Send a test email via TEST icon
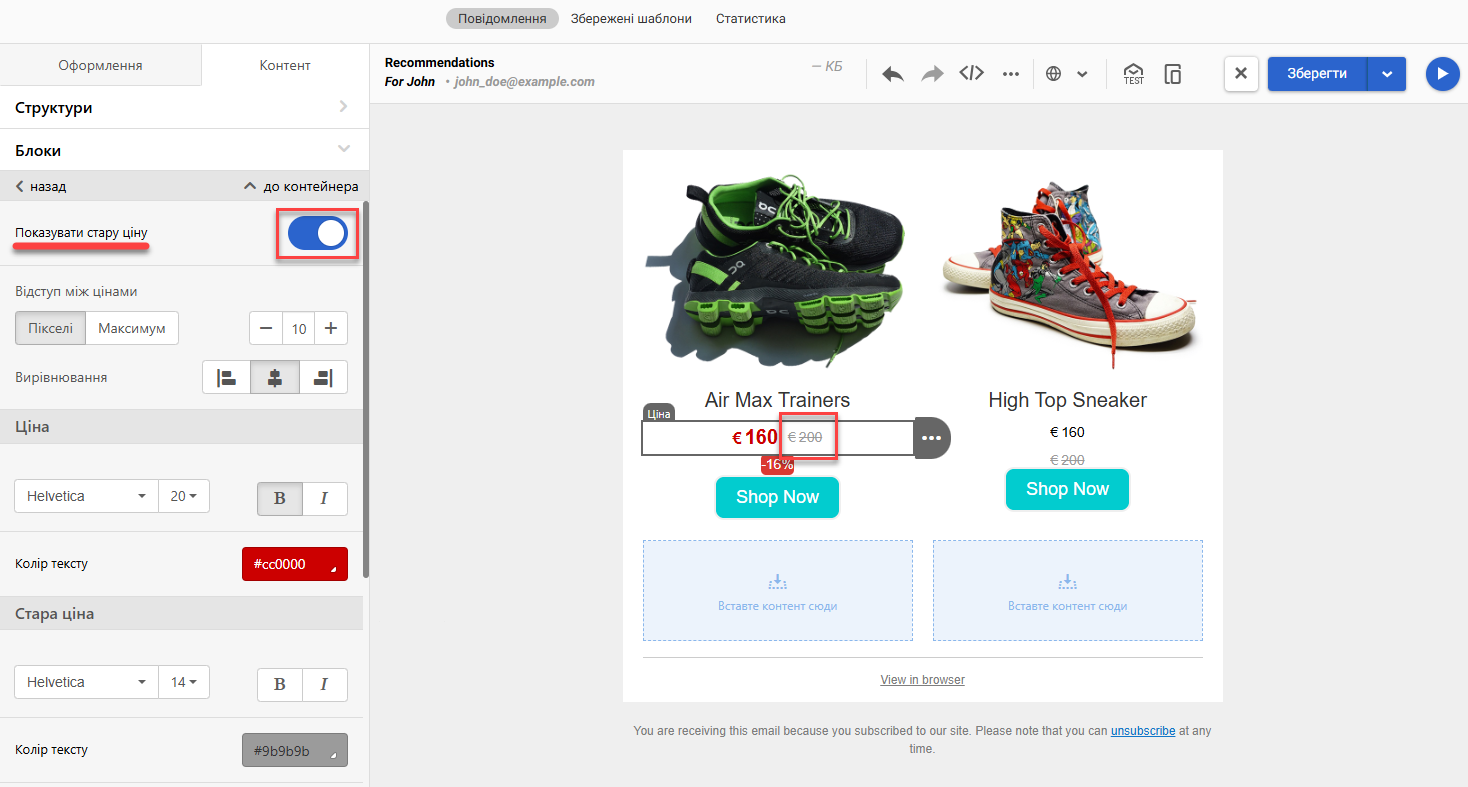The image size is (1468, 787). coord(1133,74)
